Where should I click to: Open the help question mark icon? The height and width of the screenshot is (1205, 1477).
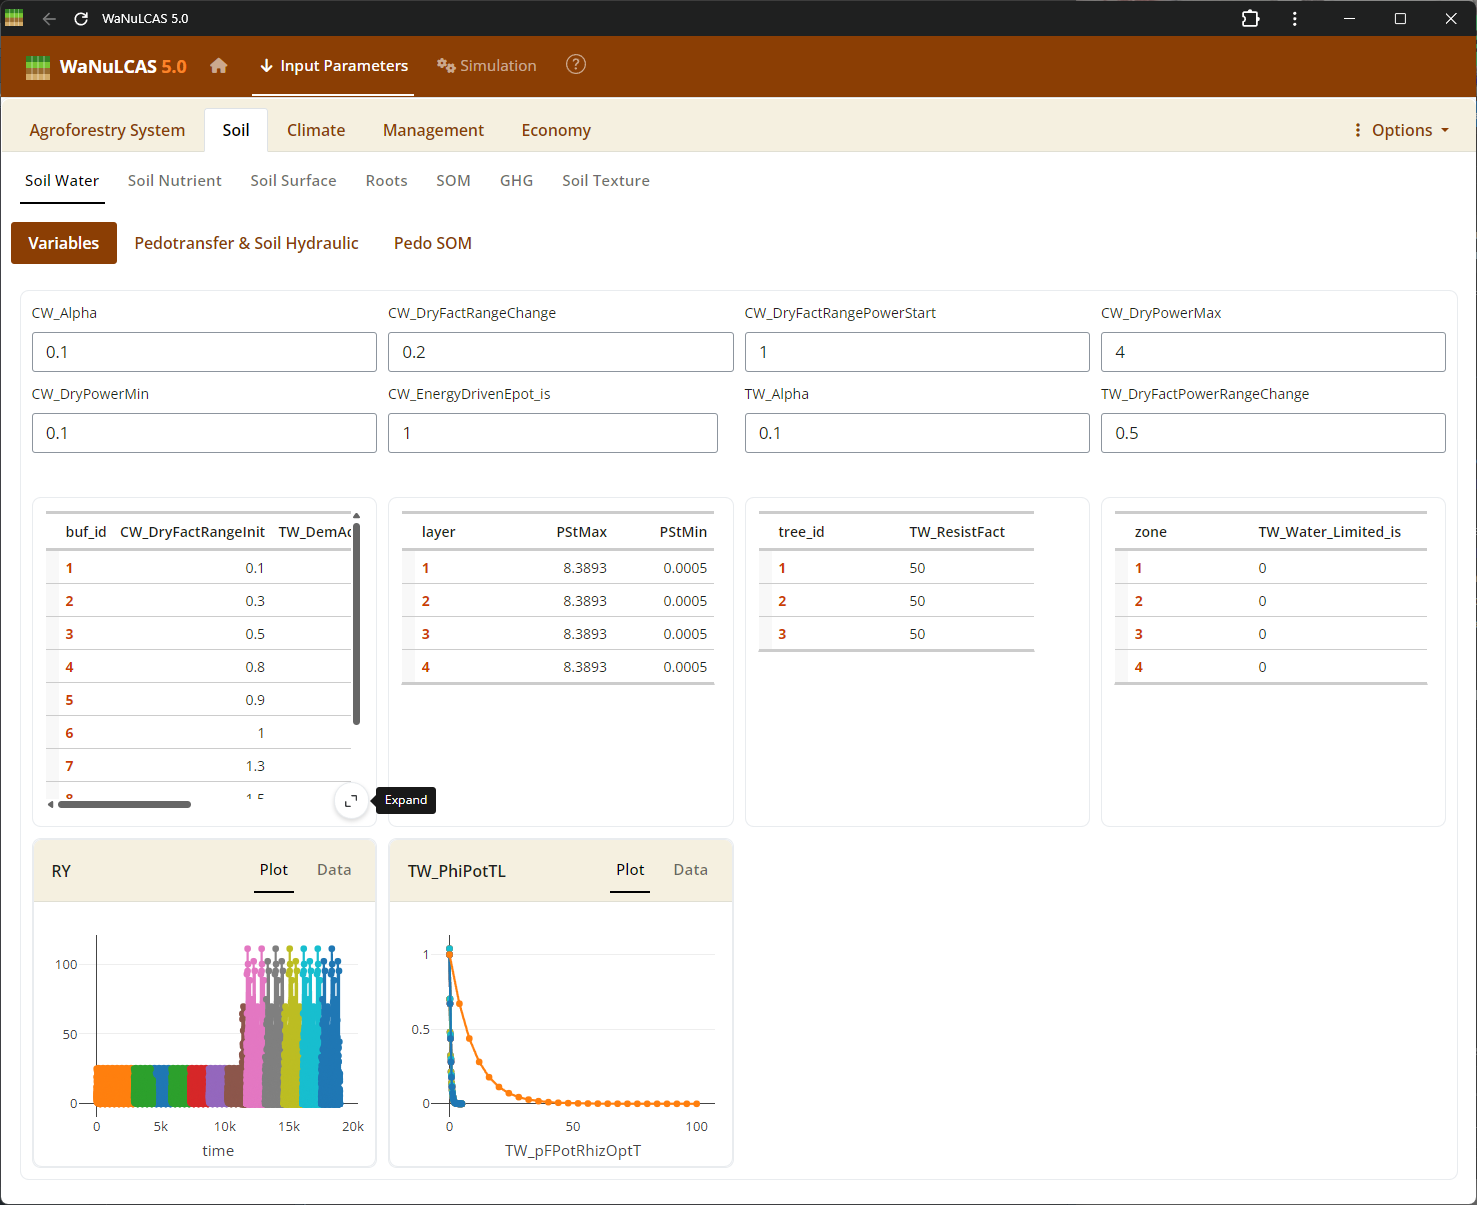pos(576,65)
